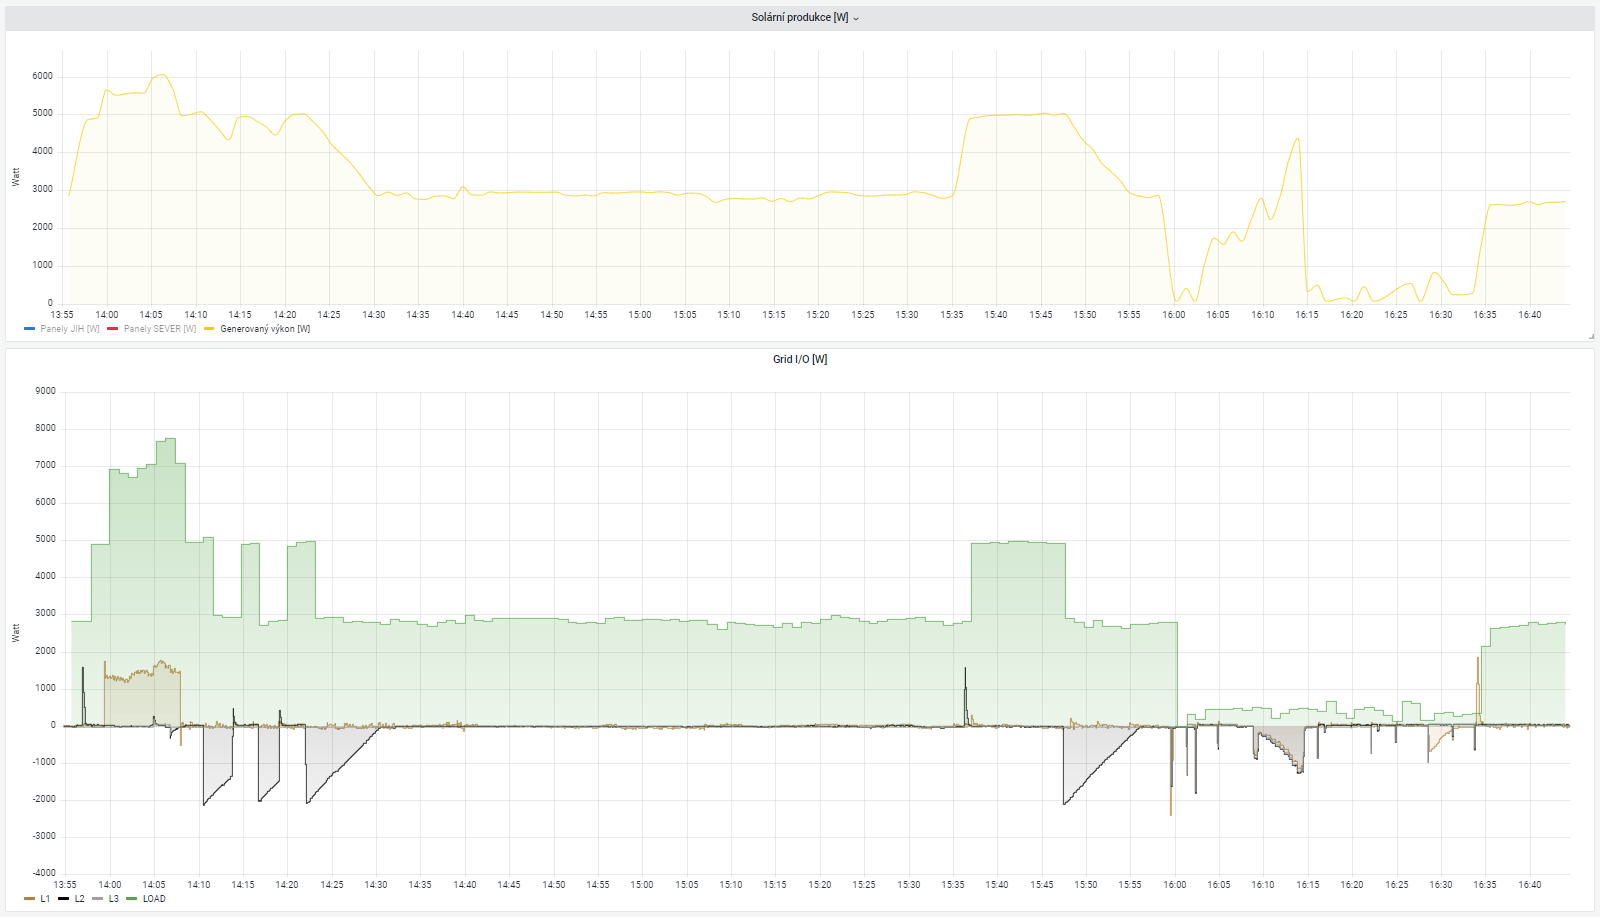Viewport: 1600px width, 917px height.
Task: Click the 16:40 time label in the solar chart
Action: point(1530,315)
